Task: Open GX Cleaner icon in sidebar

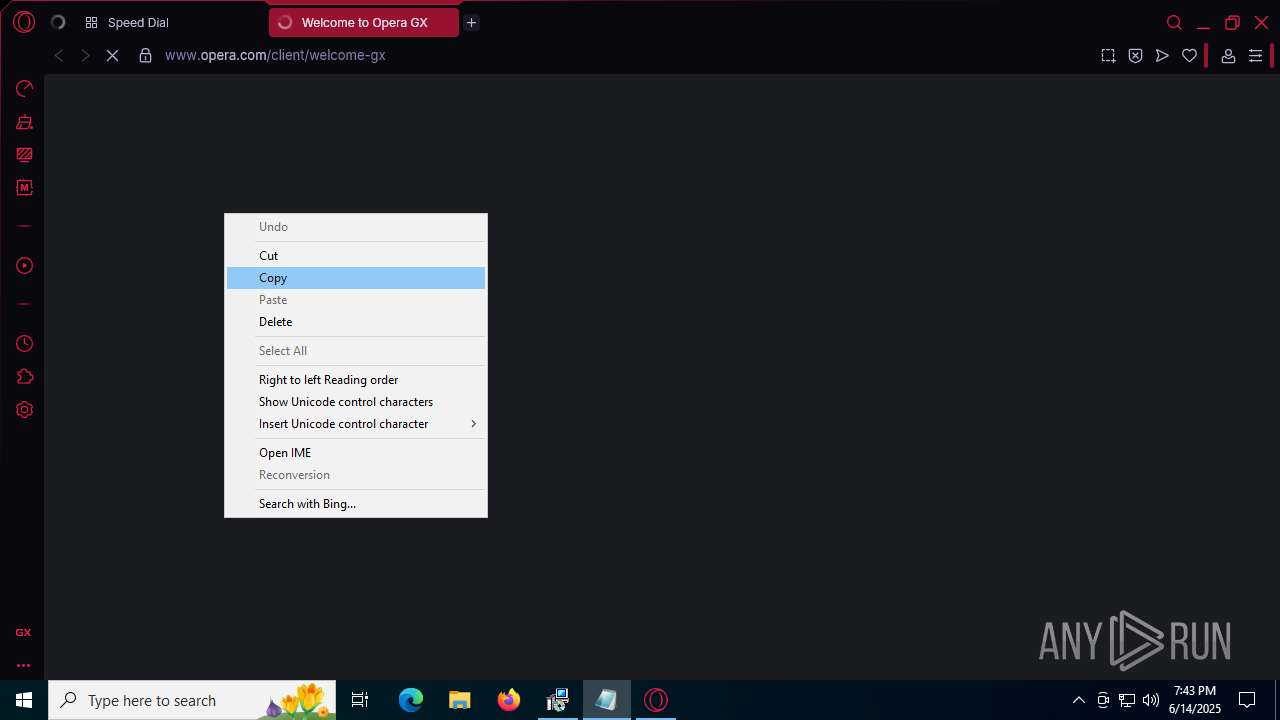Action: point(25,122)
